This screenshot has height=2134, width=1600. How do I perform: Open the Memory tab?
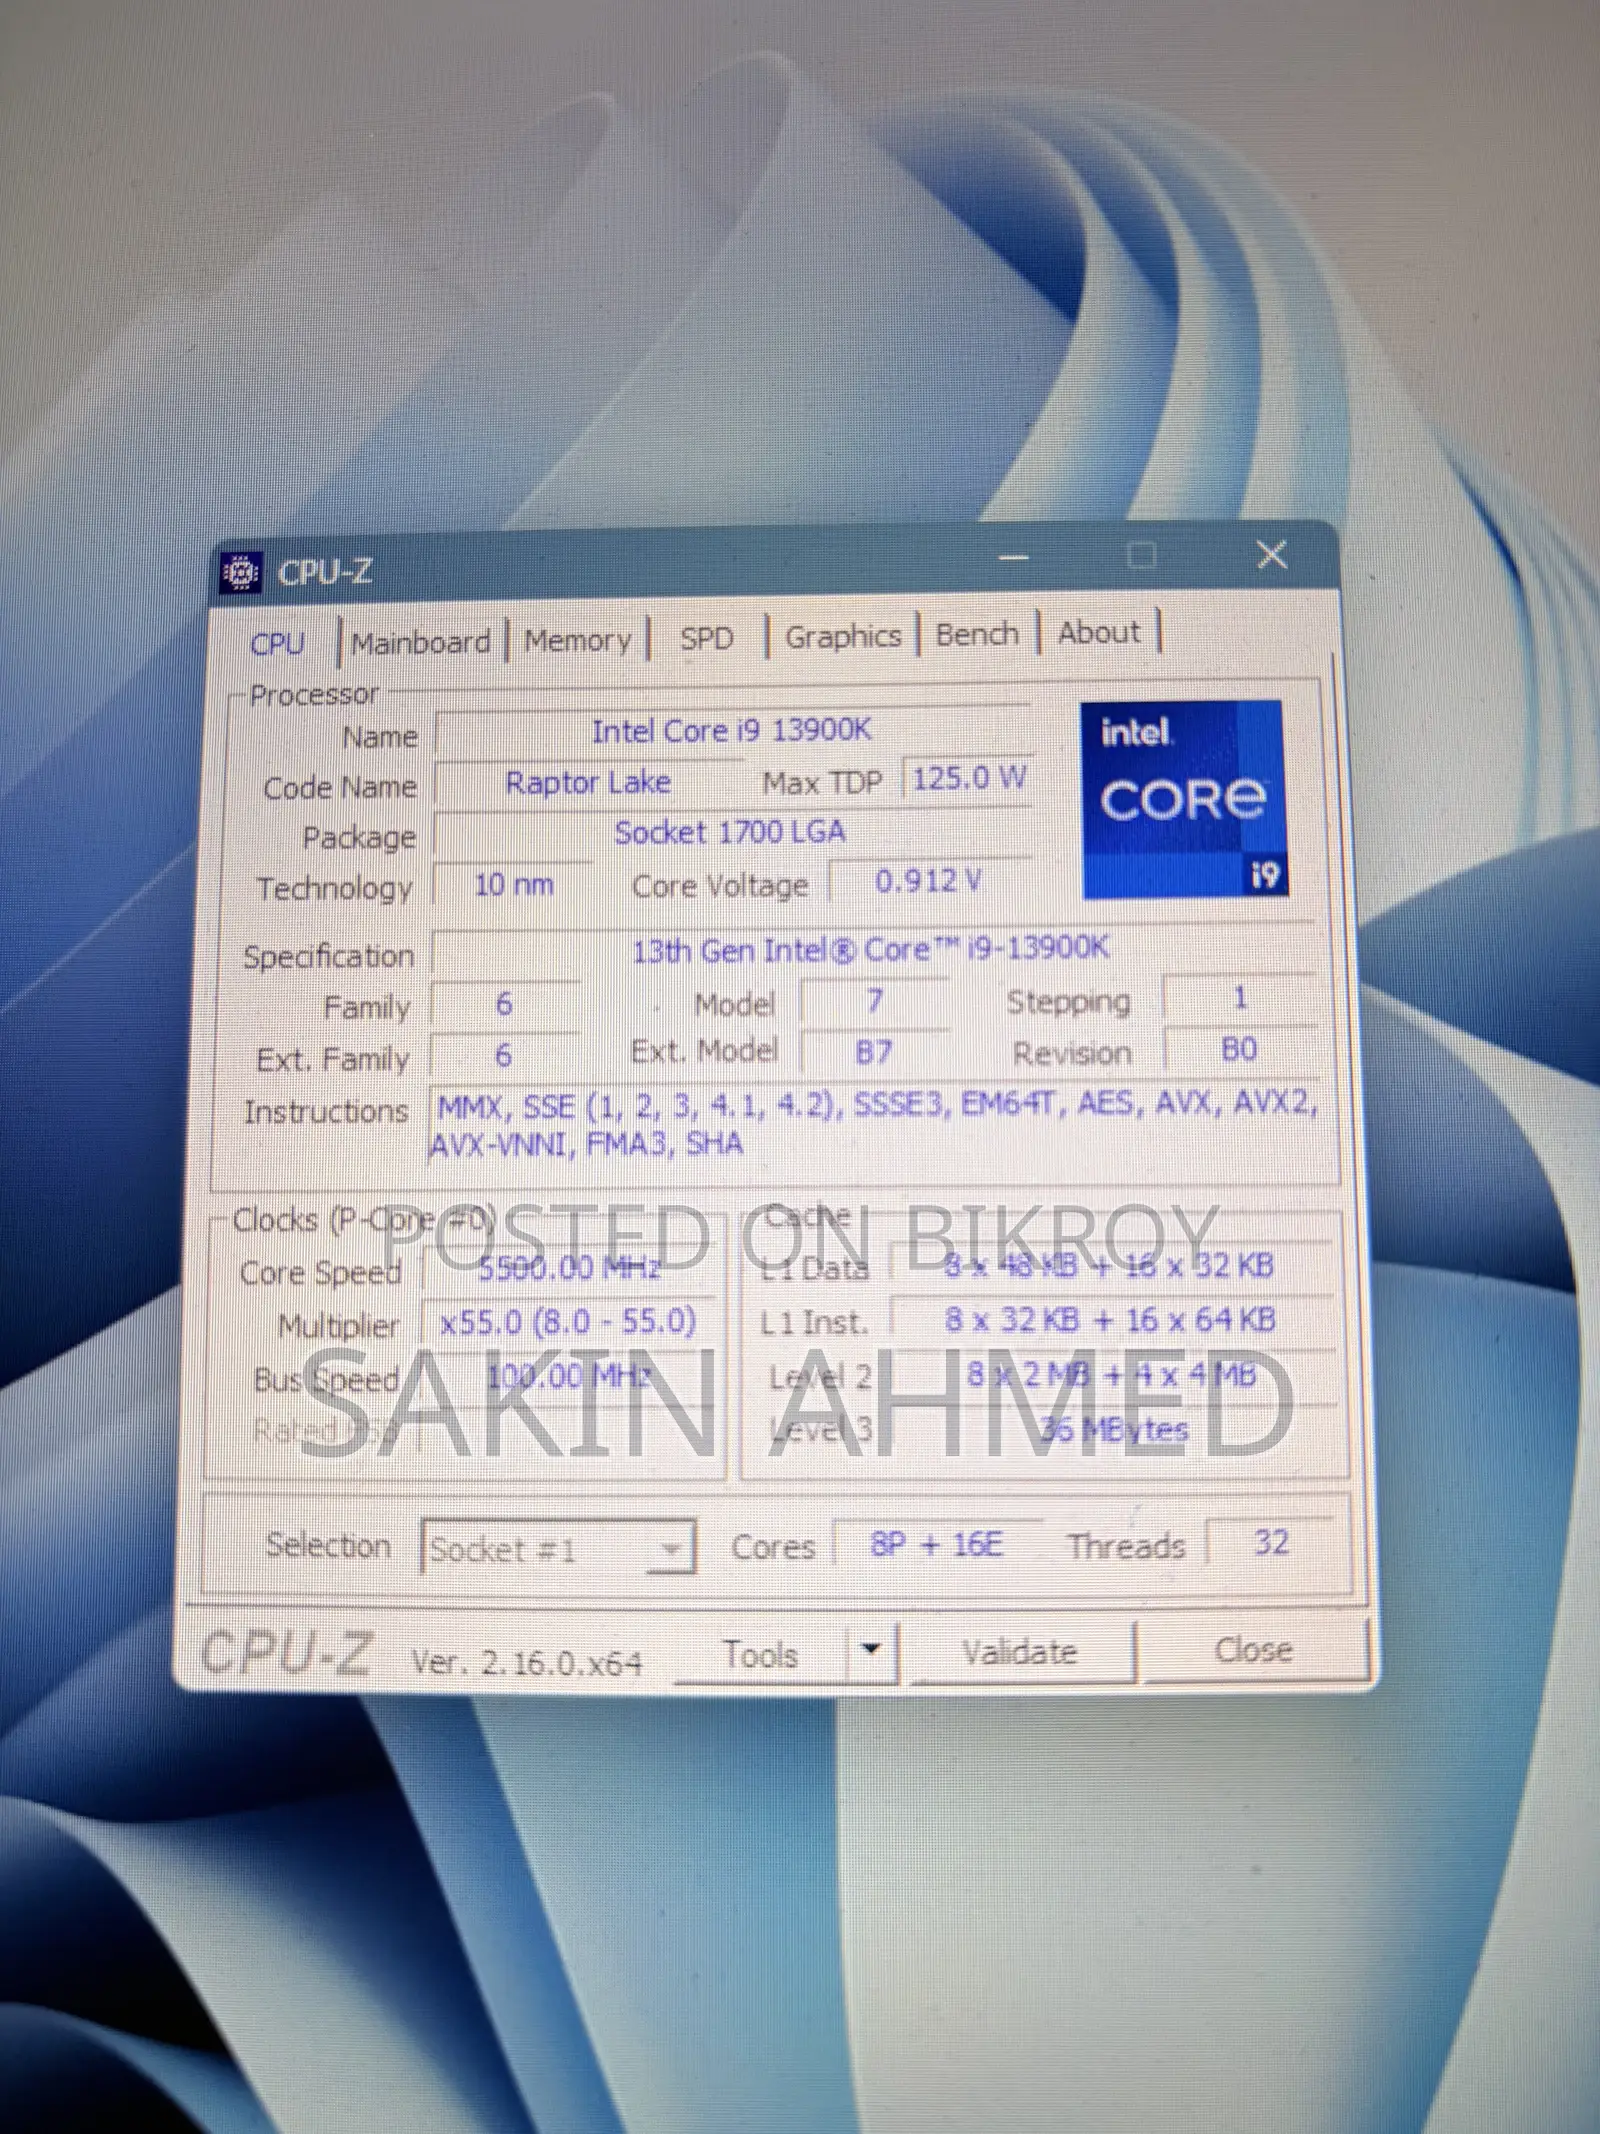coord(578,640)
